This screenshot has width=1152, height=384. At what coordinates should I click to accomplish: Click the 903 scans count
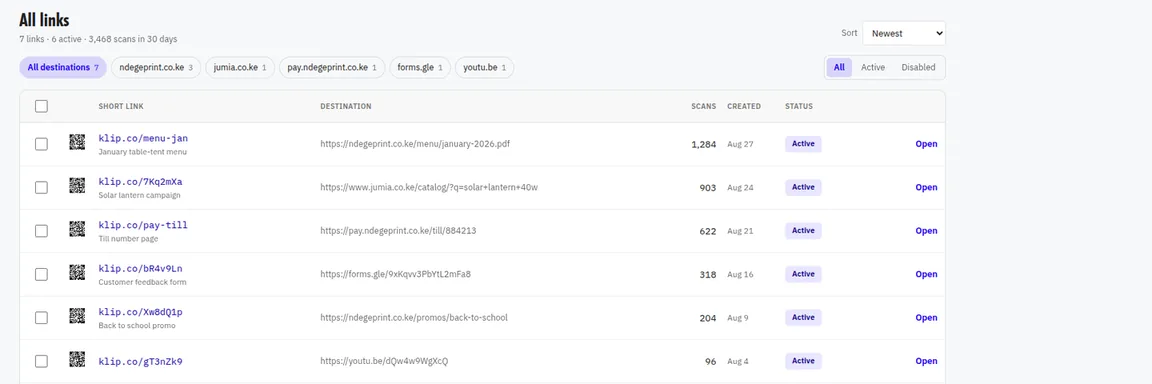pos(708,187)
